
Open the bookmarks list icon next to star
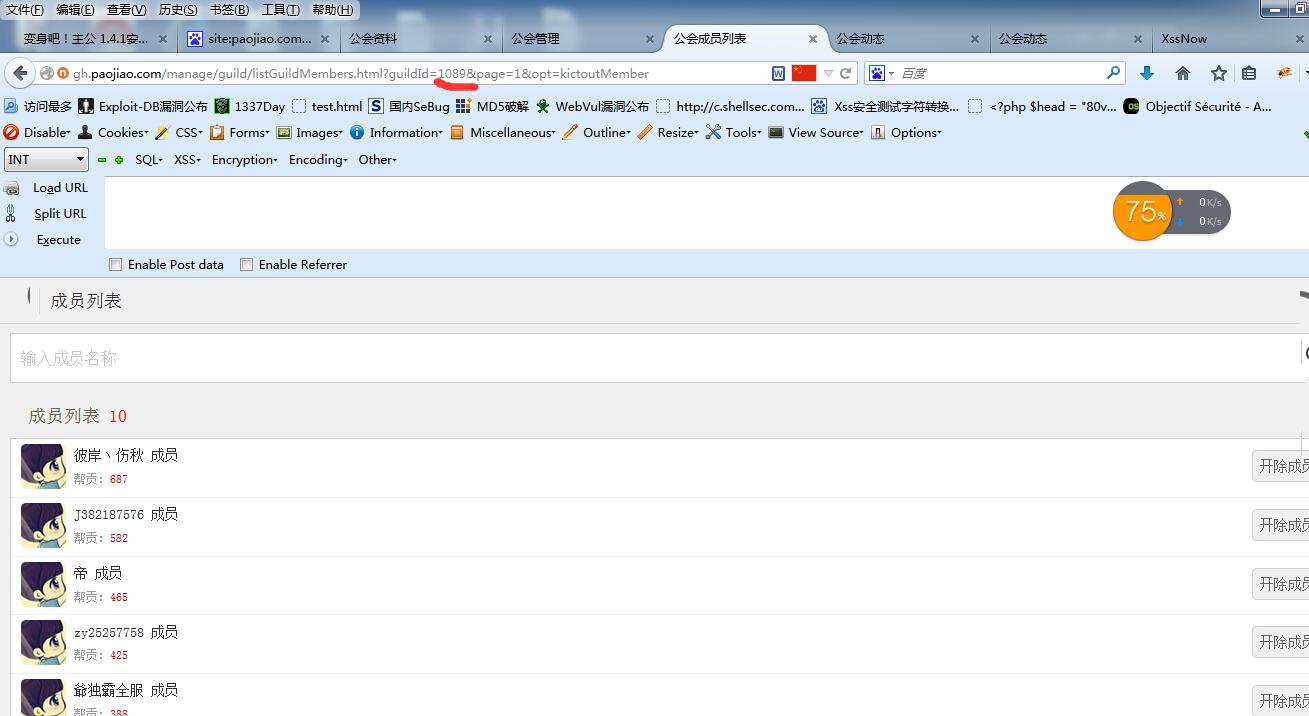coord(1249,73)
